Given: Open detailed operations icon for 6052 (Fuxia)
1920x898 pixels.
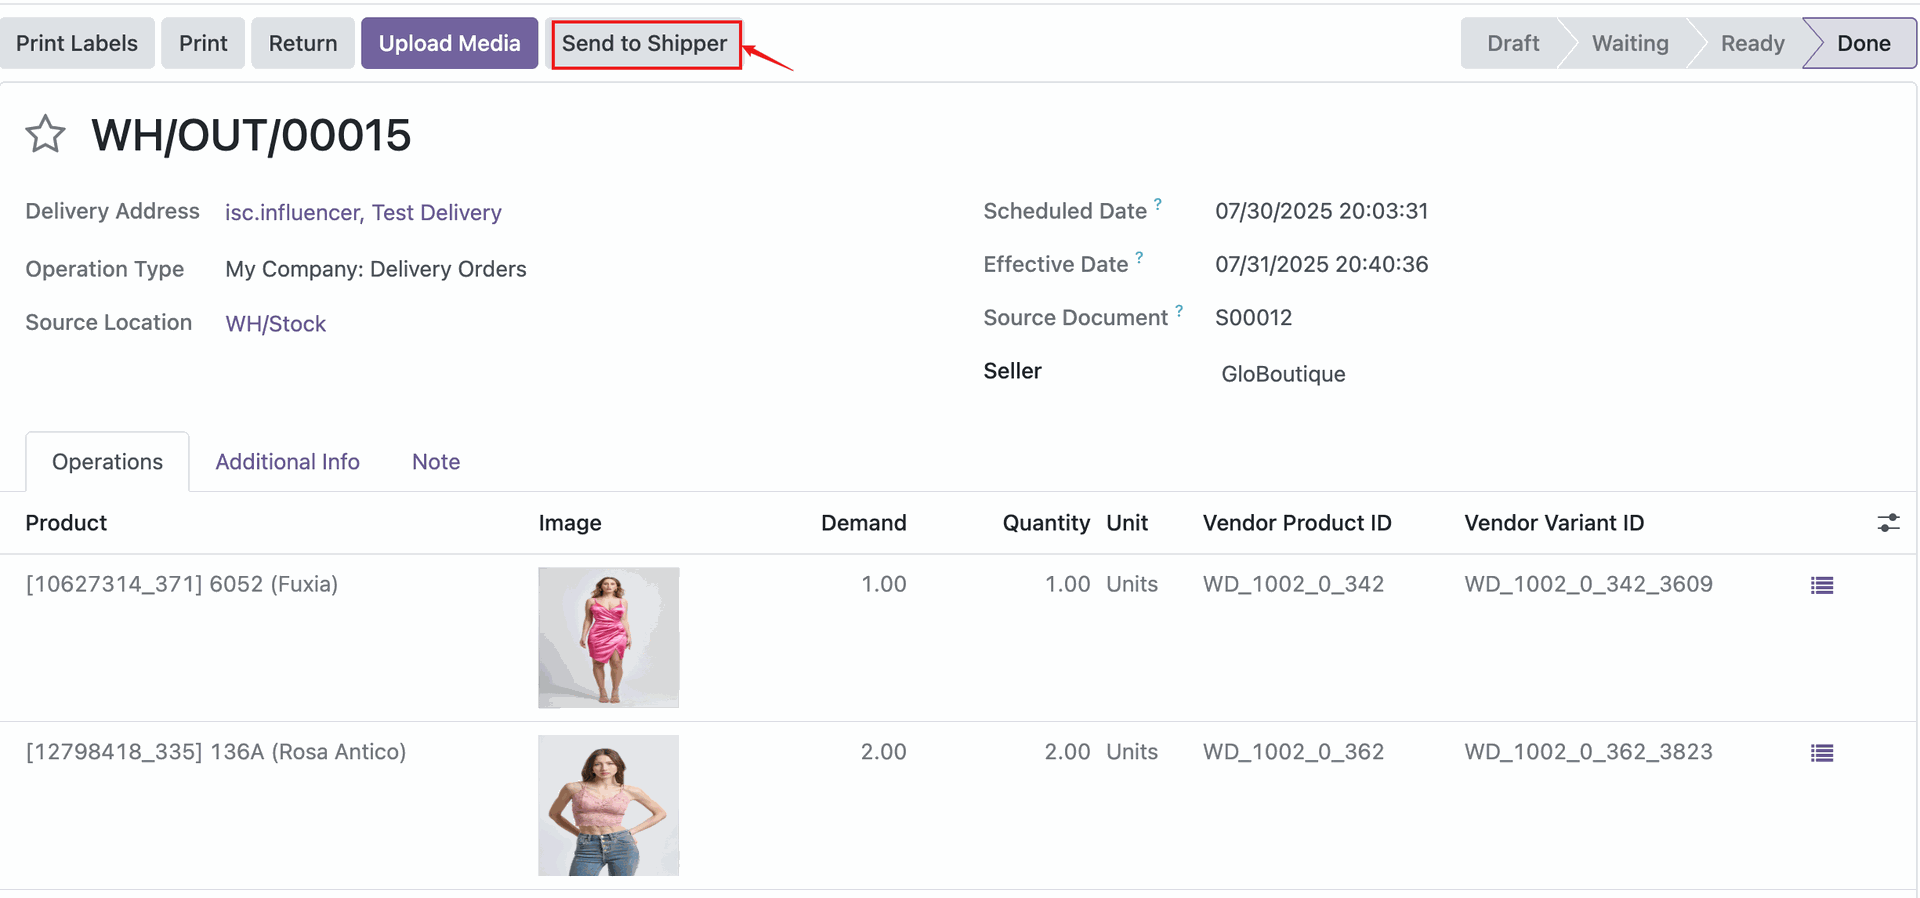Looking at the screenshot, I should point(1821,586).
